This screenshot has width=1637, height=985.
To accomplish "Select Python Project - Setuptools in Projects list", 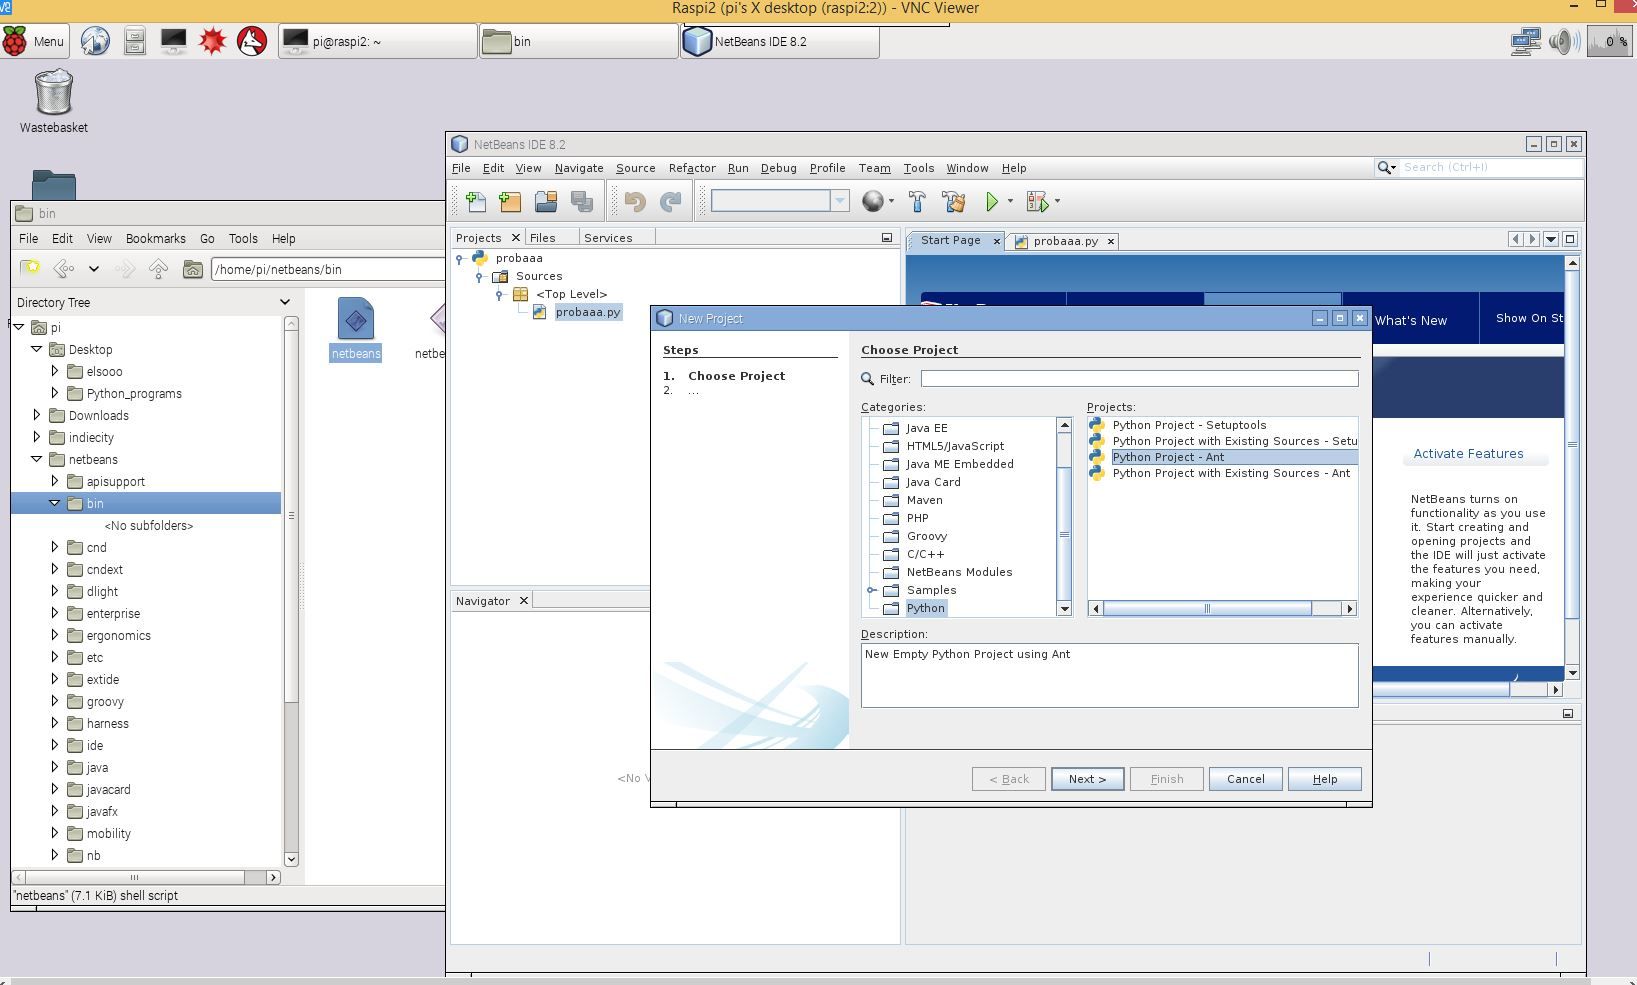I will 1189,425.
